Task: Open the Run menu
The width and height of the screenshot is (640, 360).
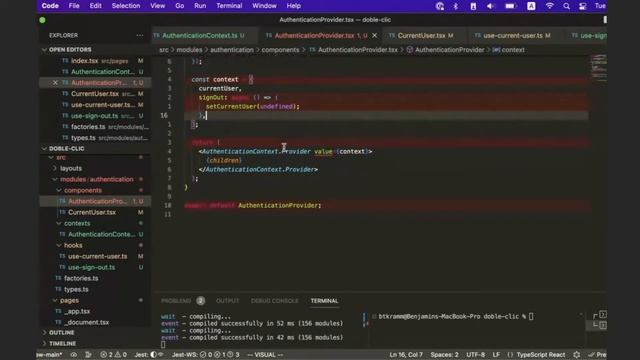Action: [x=200, y=6]
